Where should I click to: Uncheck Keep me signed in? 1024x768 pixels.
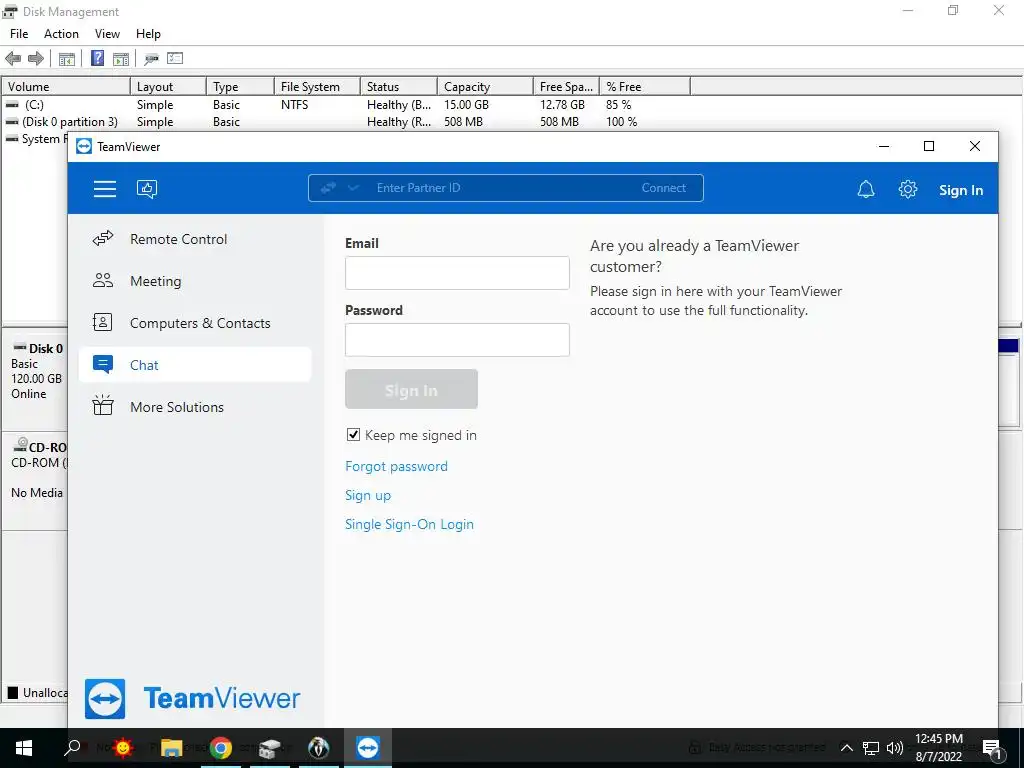coord(353,435)
